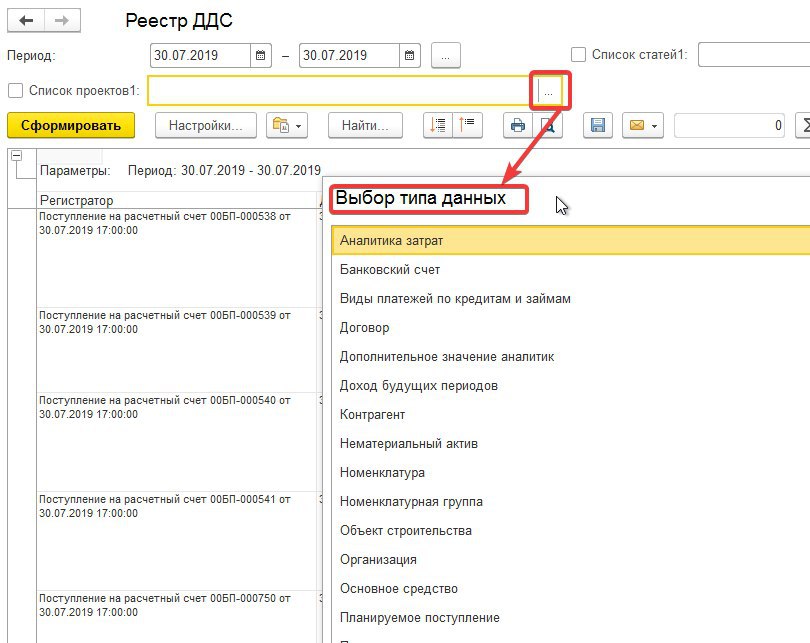The image size is (810, 643).
Task: Select Объект строительства in the list
Action: (570, 530)
